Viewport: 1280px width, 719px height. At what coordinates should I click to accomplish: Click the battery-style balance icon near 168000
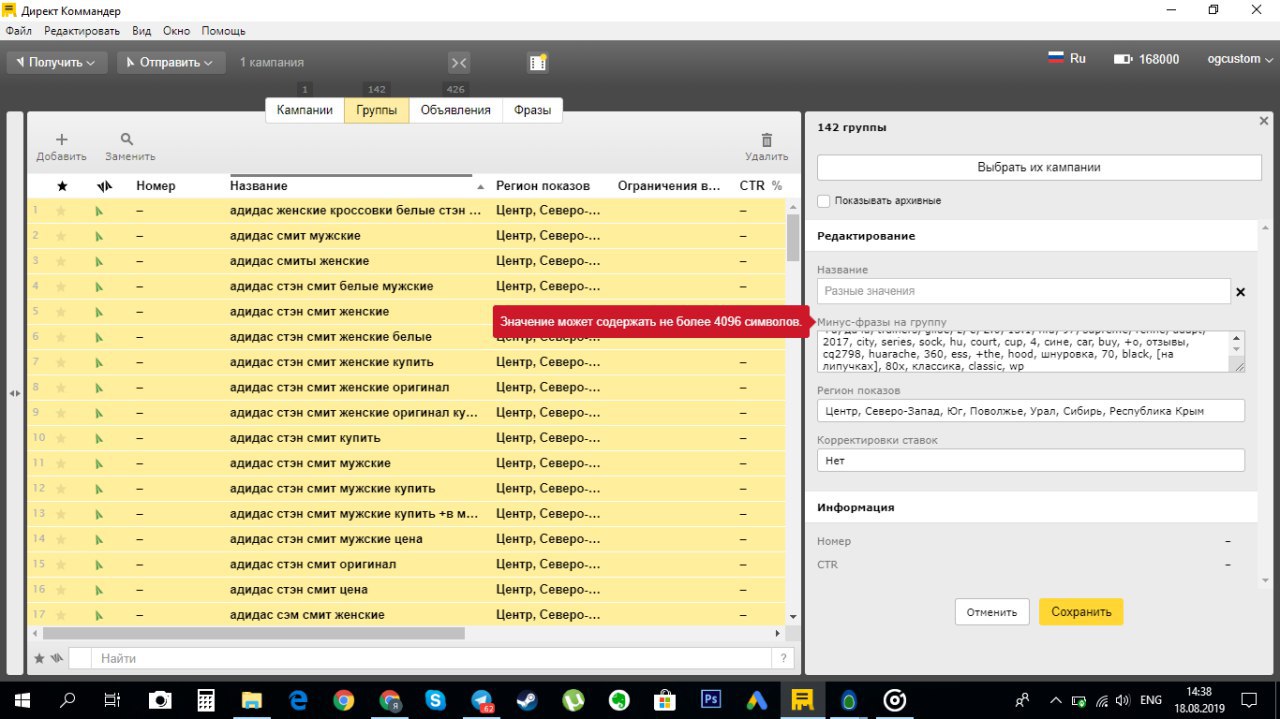(1123, 59)
